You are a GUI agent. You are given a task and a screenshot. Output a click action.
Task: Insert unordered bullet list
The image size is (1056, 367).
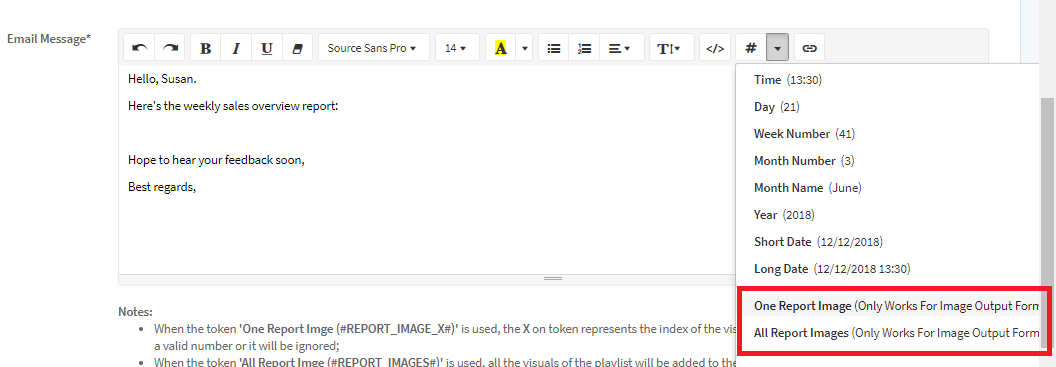554,48
